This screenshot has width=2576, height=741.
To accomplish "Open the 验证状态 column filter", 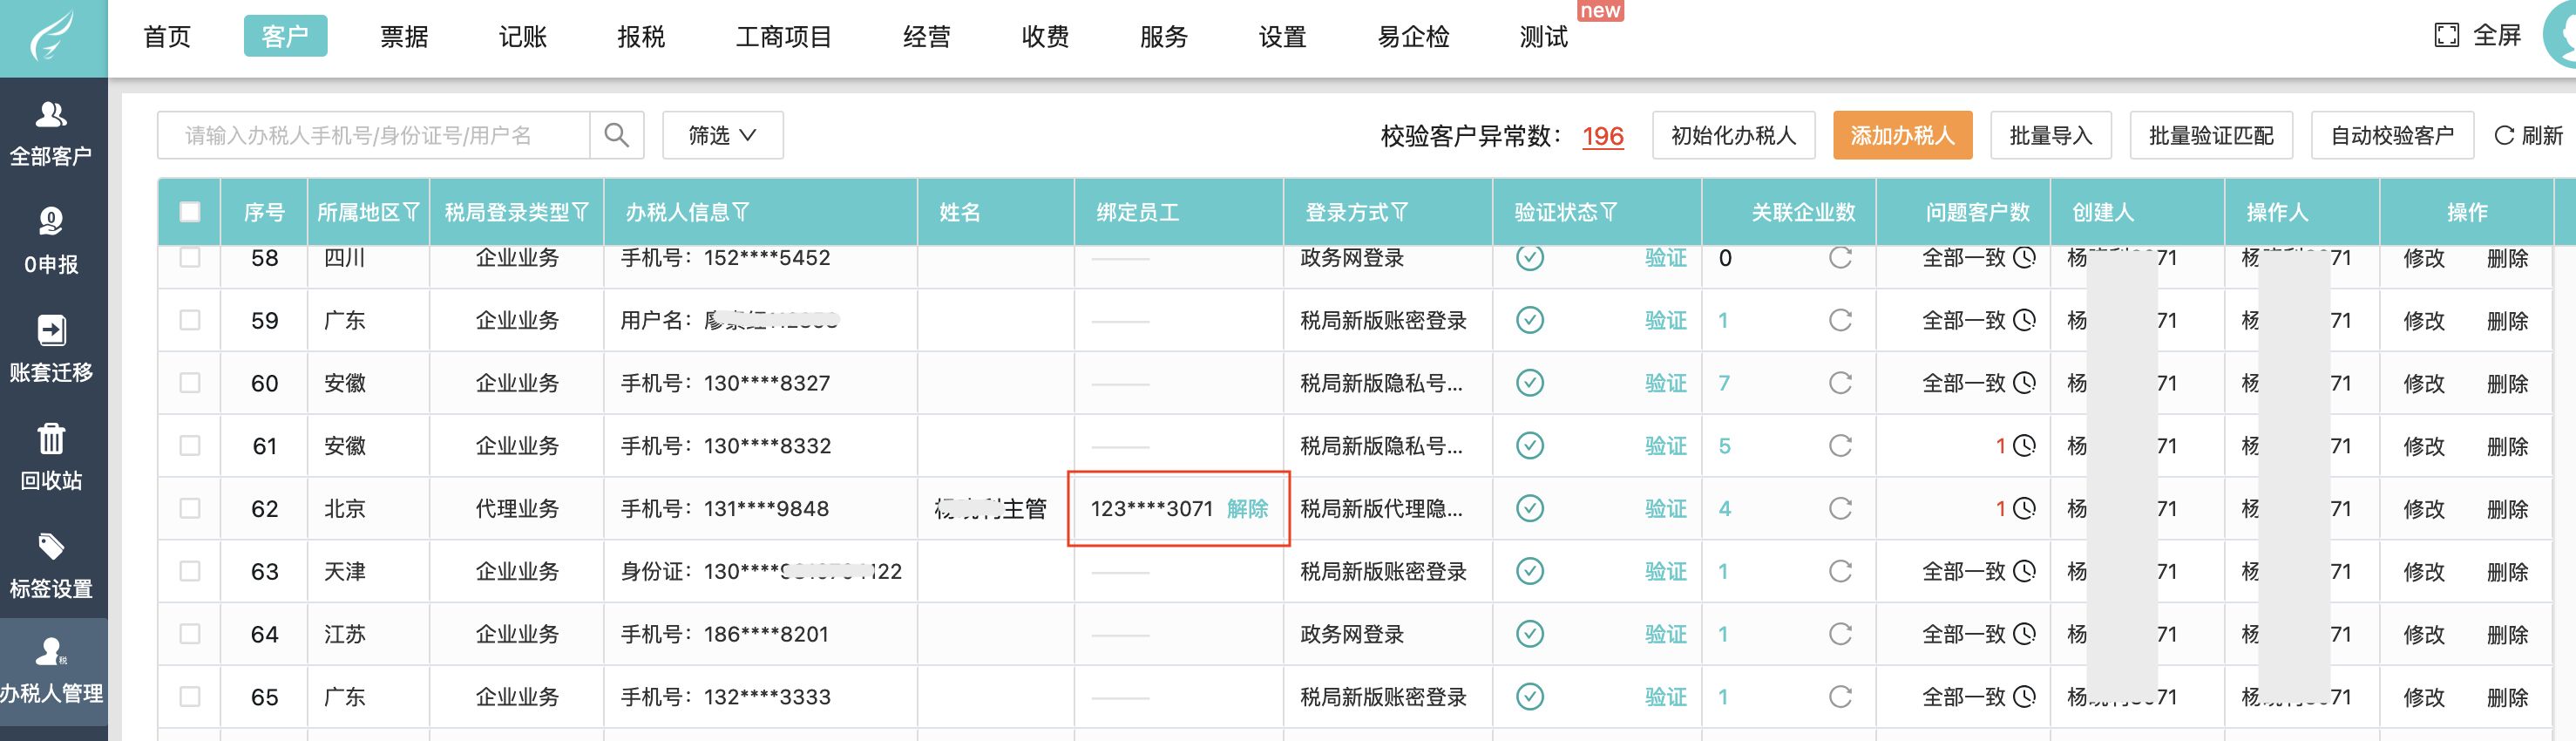I will (1609, 212).
